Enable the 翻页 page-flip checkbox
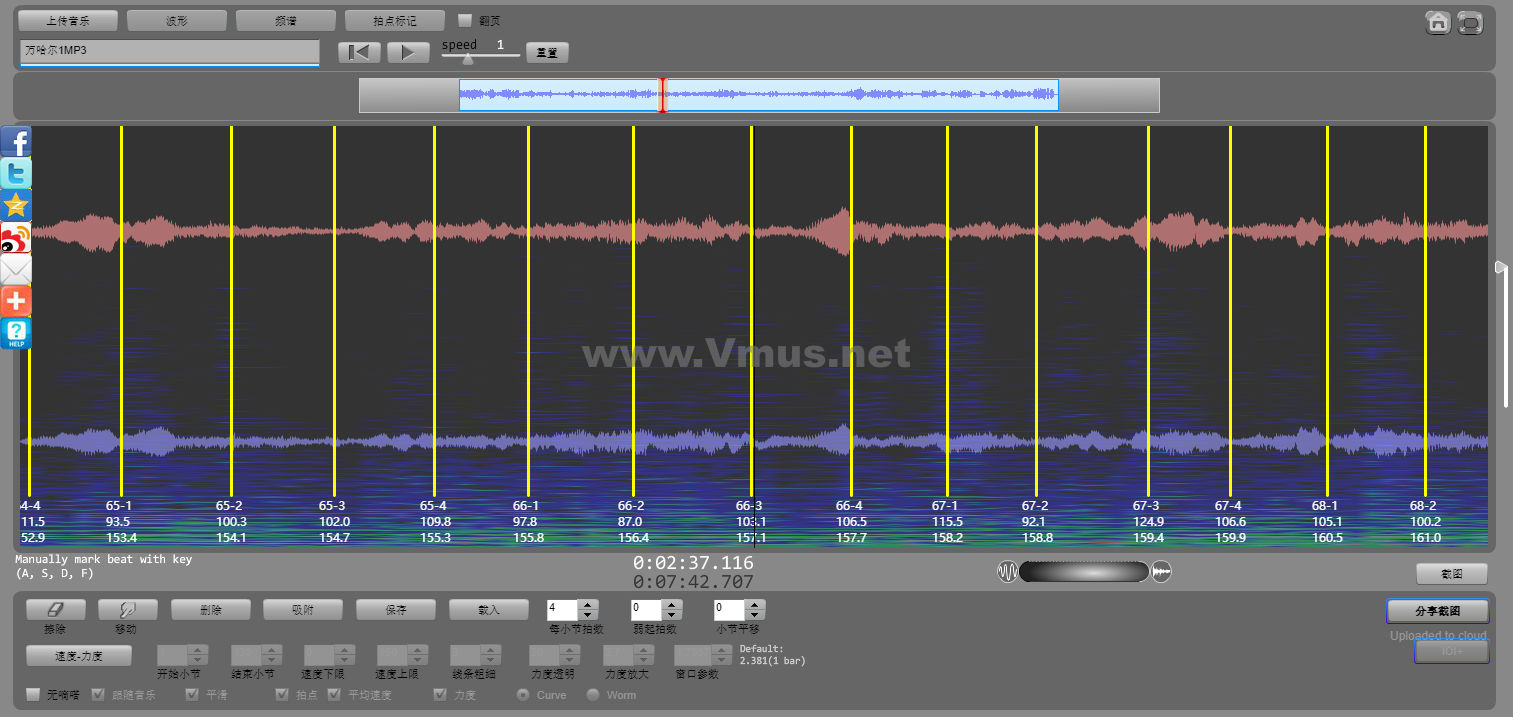 pyautogui.click(x=465, y=20)
